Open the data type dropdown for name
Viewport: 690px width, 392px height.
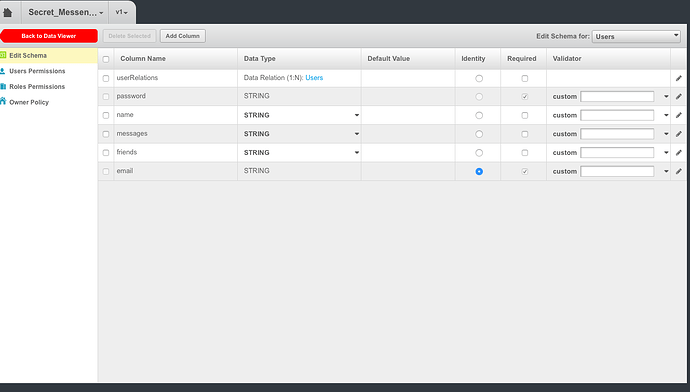pos(301,115)
